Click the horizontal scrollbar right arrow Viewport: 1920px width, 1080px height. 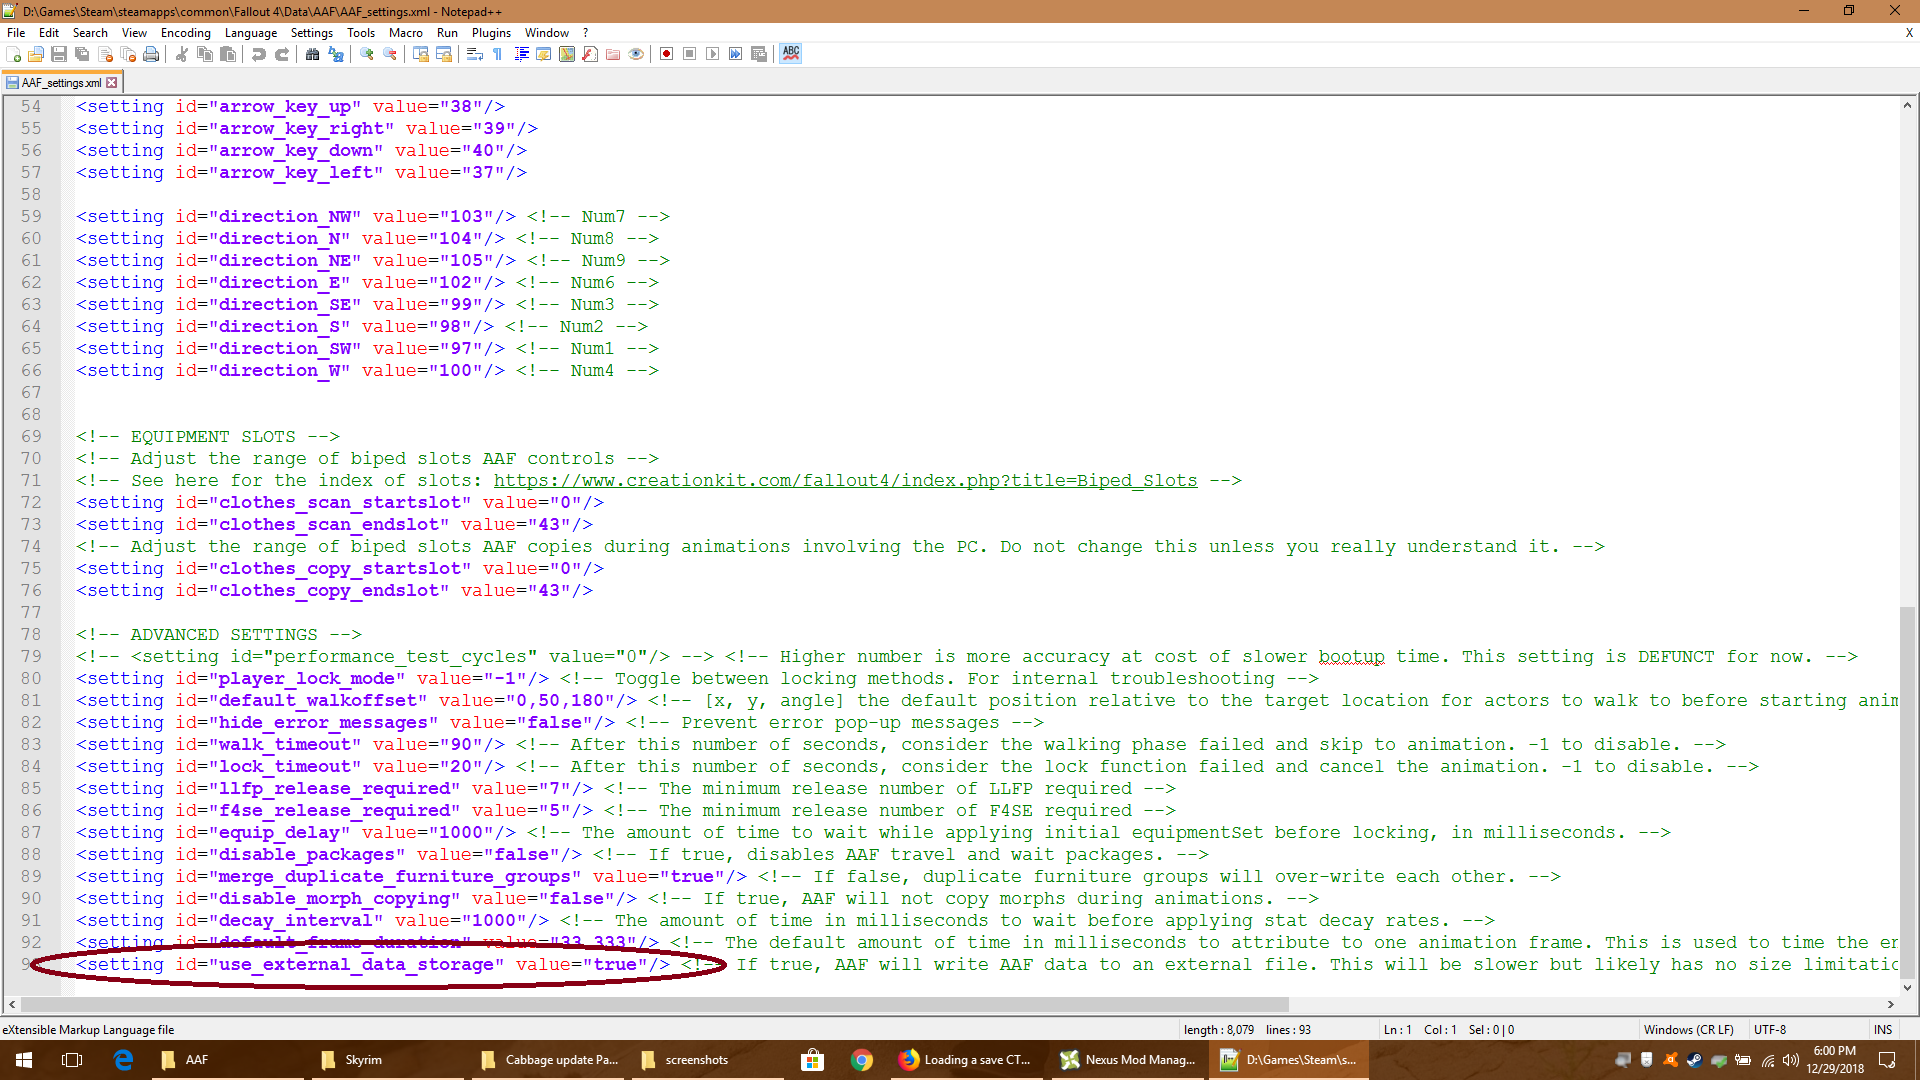coord(1891,1005)
